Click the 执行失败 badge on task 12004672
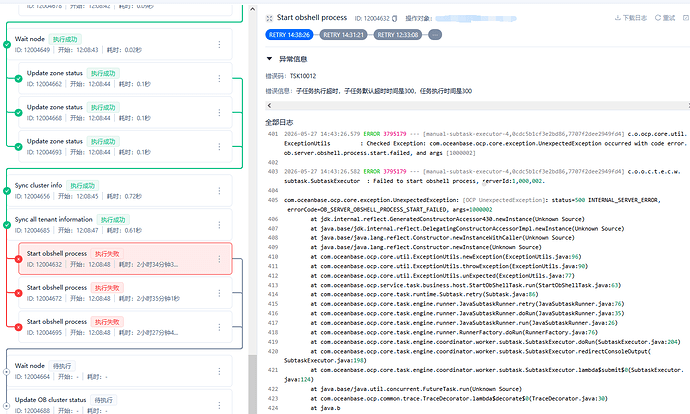The image size is (690, 414). (x=107, y=288)
